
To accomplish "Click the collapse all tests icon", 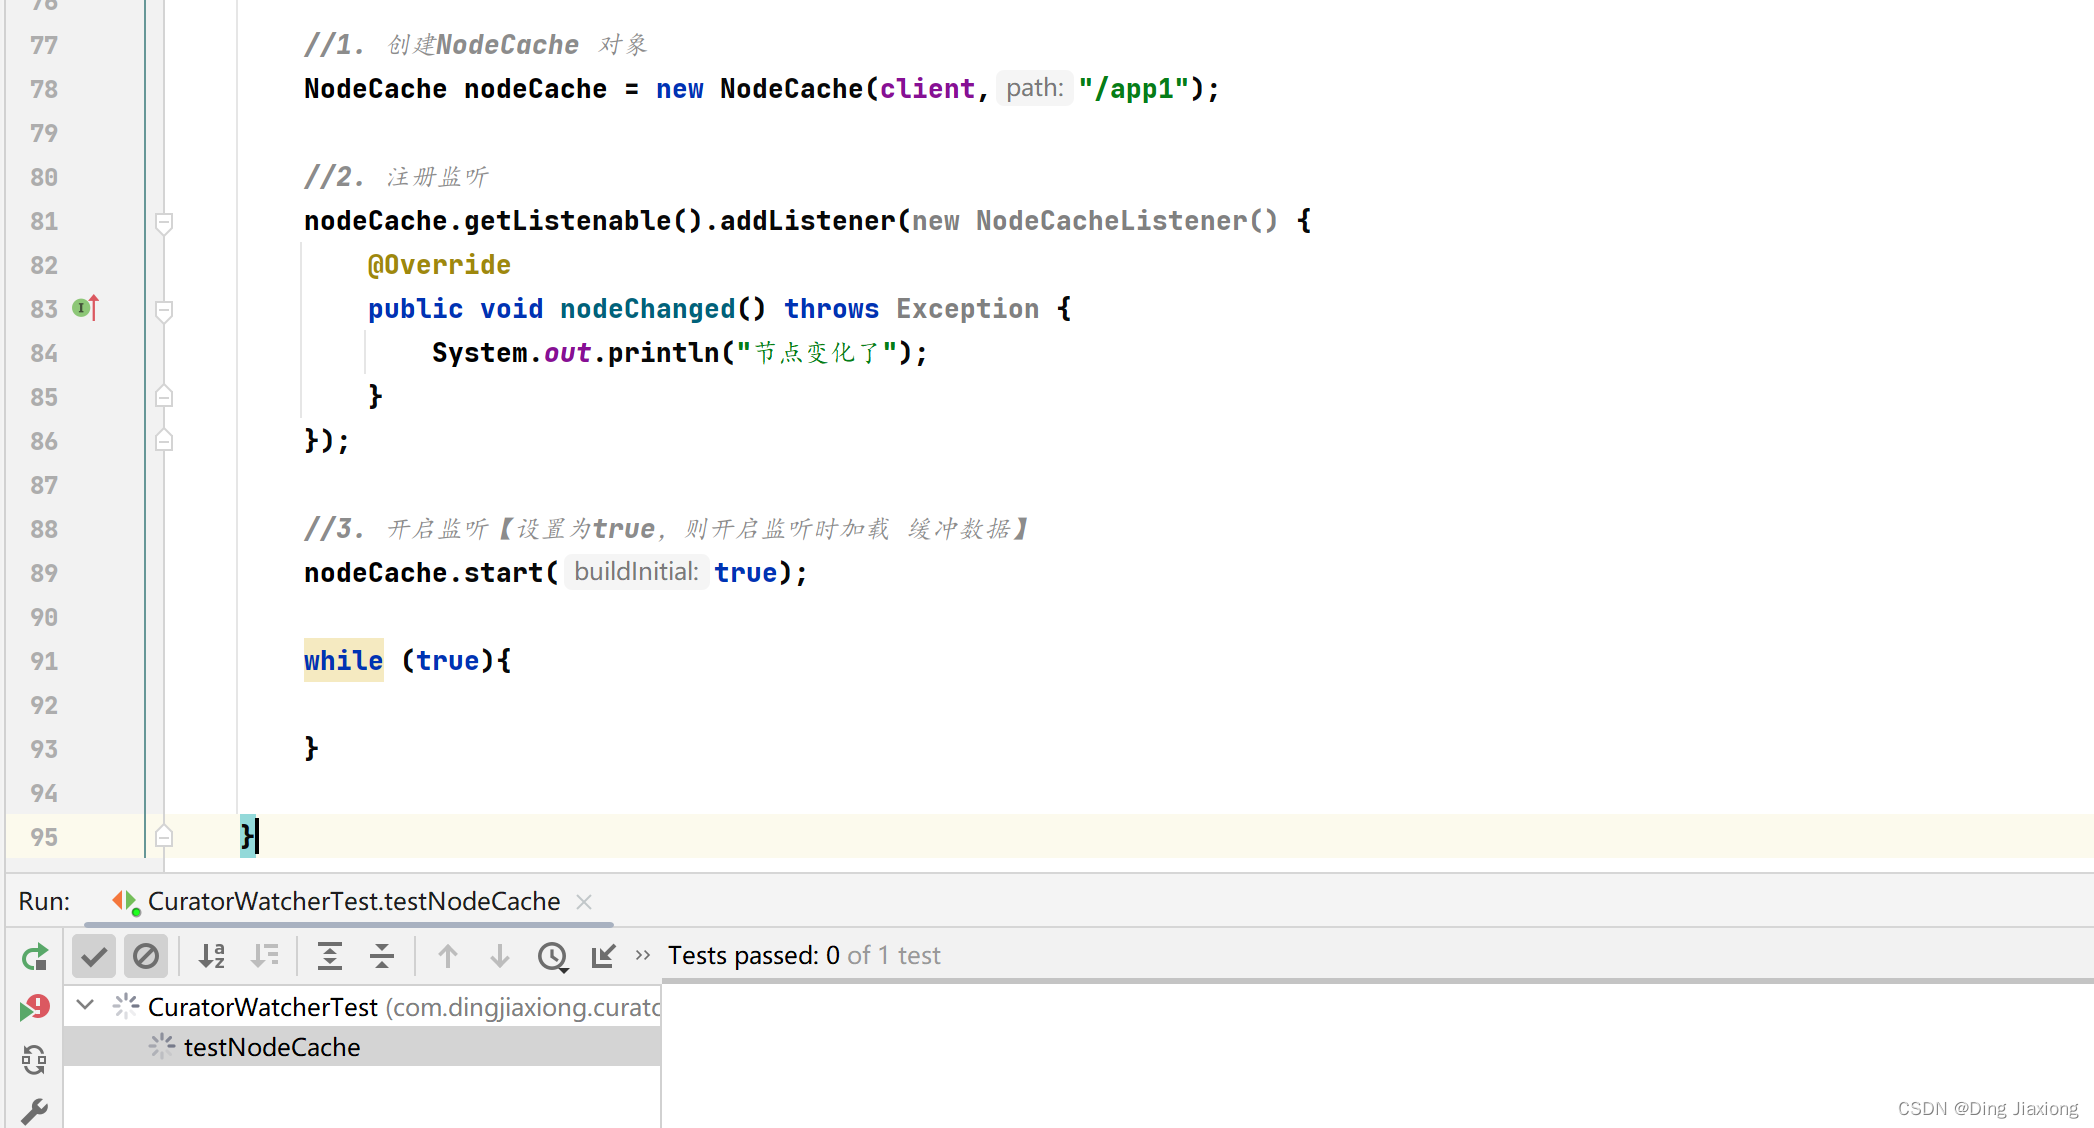I will pyautogui.click(x=380, y=956).
